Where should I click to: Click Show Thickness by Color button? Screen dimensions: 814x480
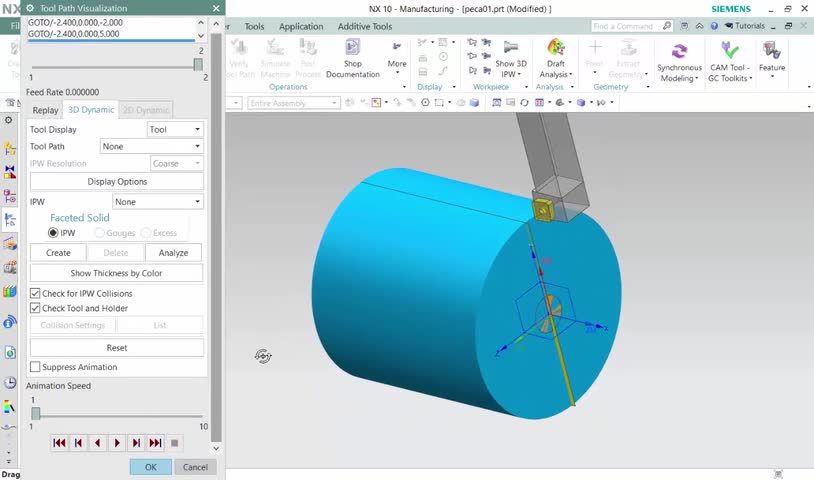click(116, 273)
